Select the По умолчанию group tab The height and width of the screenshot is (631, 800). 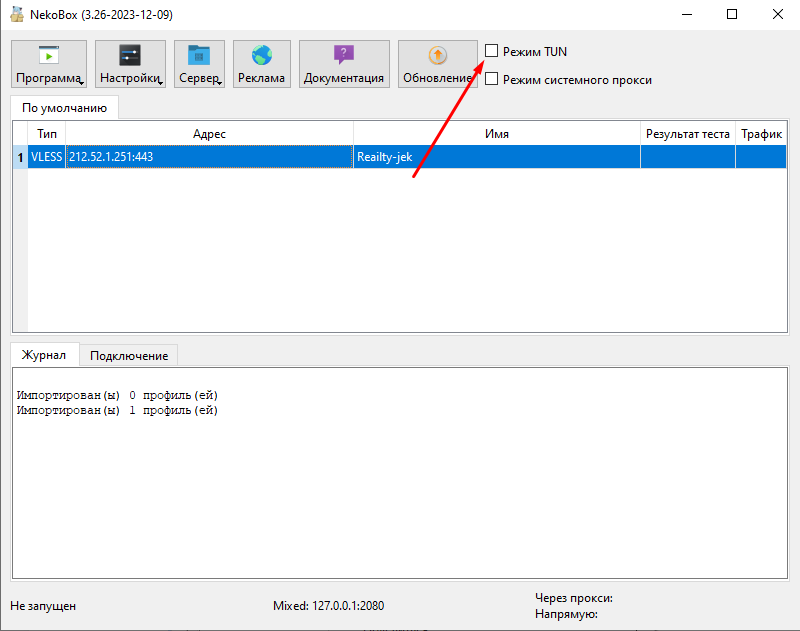(x=64, y=107)
